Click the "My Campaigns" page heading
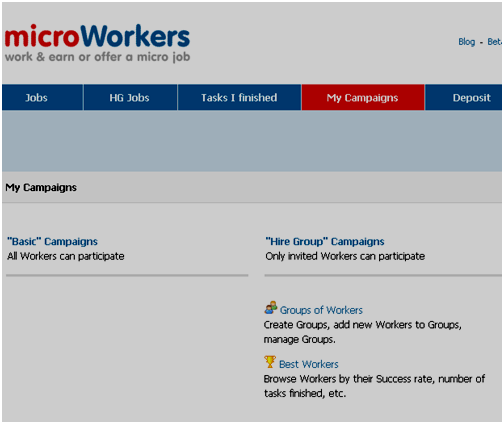Viewport: 504px width, 424px height. point(41,187)
